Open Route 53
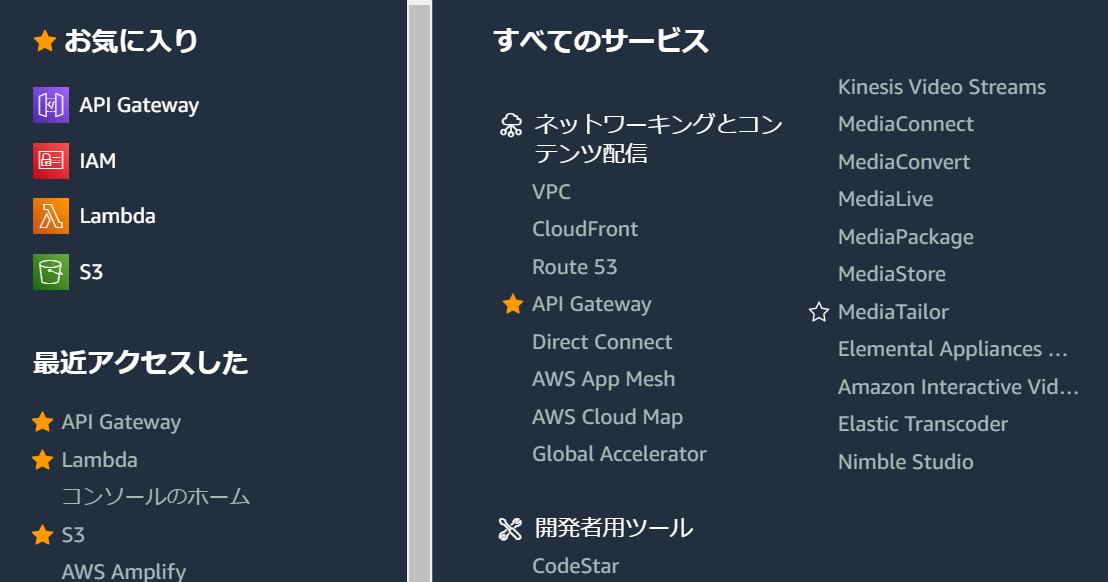 [574, 266]
